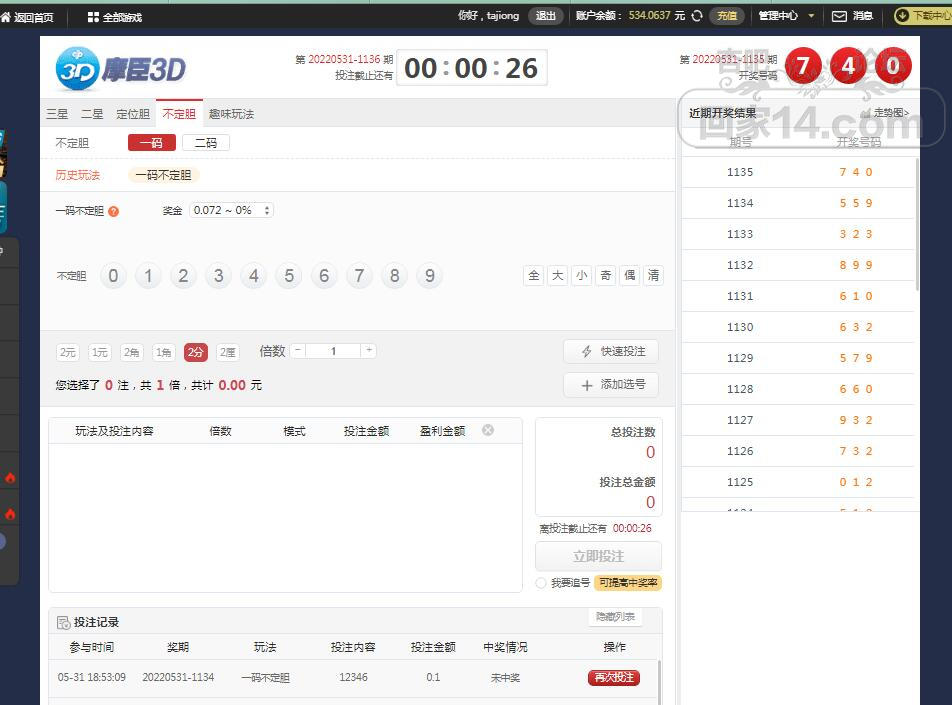Image resolution: width=952 pixels, height=705 pixels.
Task: Click the help question mark beside 一码不定胆
Action: [114, 211]
